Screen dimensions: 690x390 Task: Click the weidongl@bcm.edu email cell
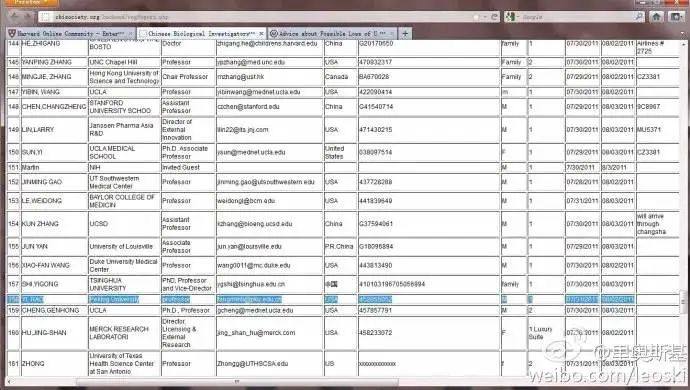click(270, 201)
